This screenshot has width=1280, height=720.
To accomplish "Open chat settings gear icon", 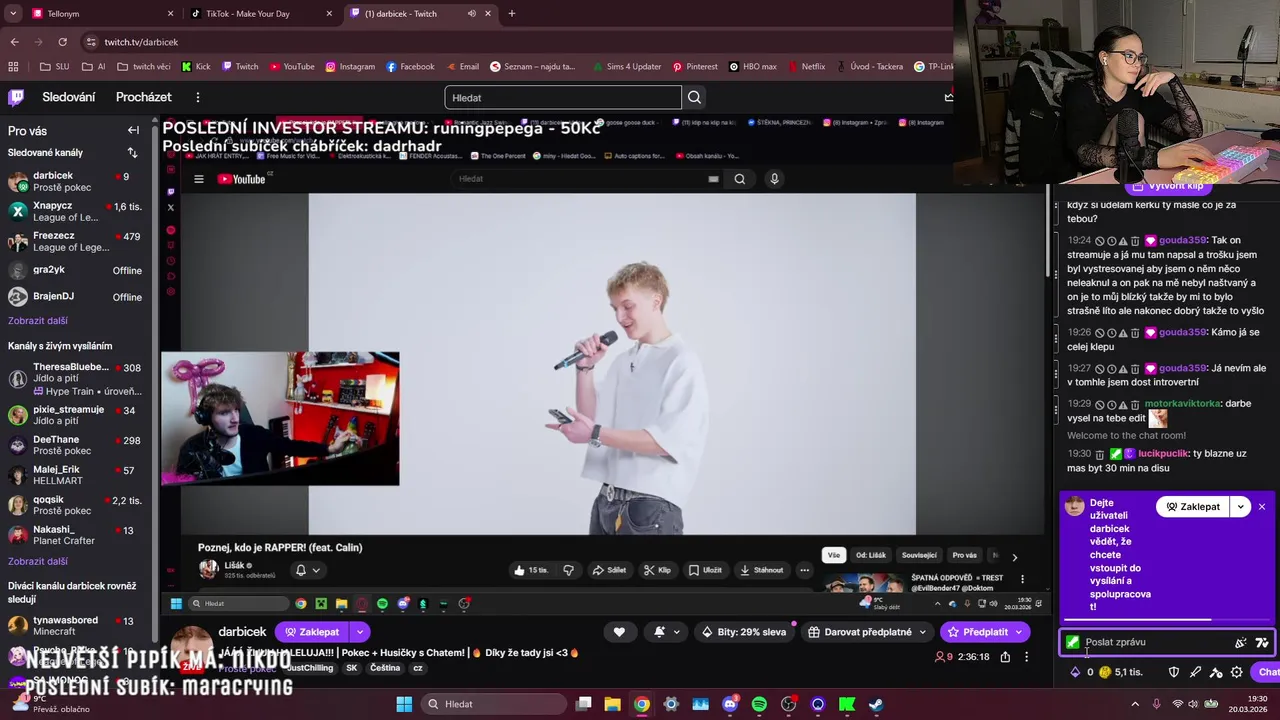I will click(x=1237, y=672).
